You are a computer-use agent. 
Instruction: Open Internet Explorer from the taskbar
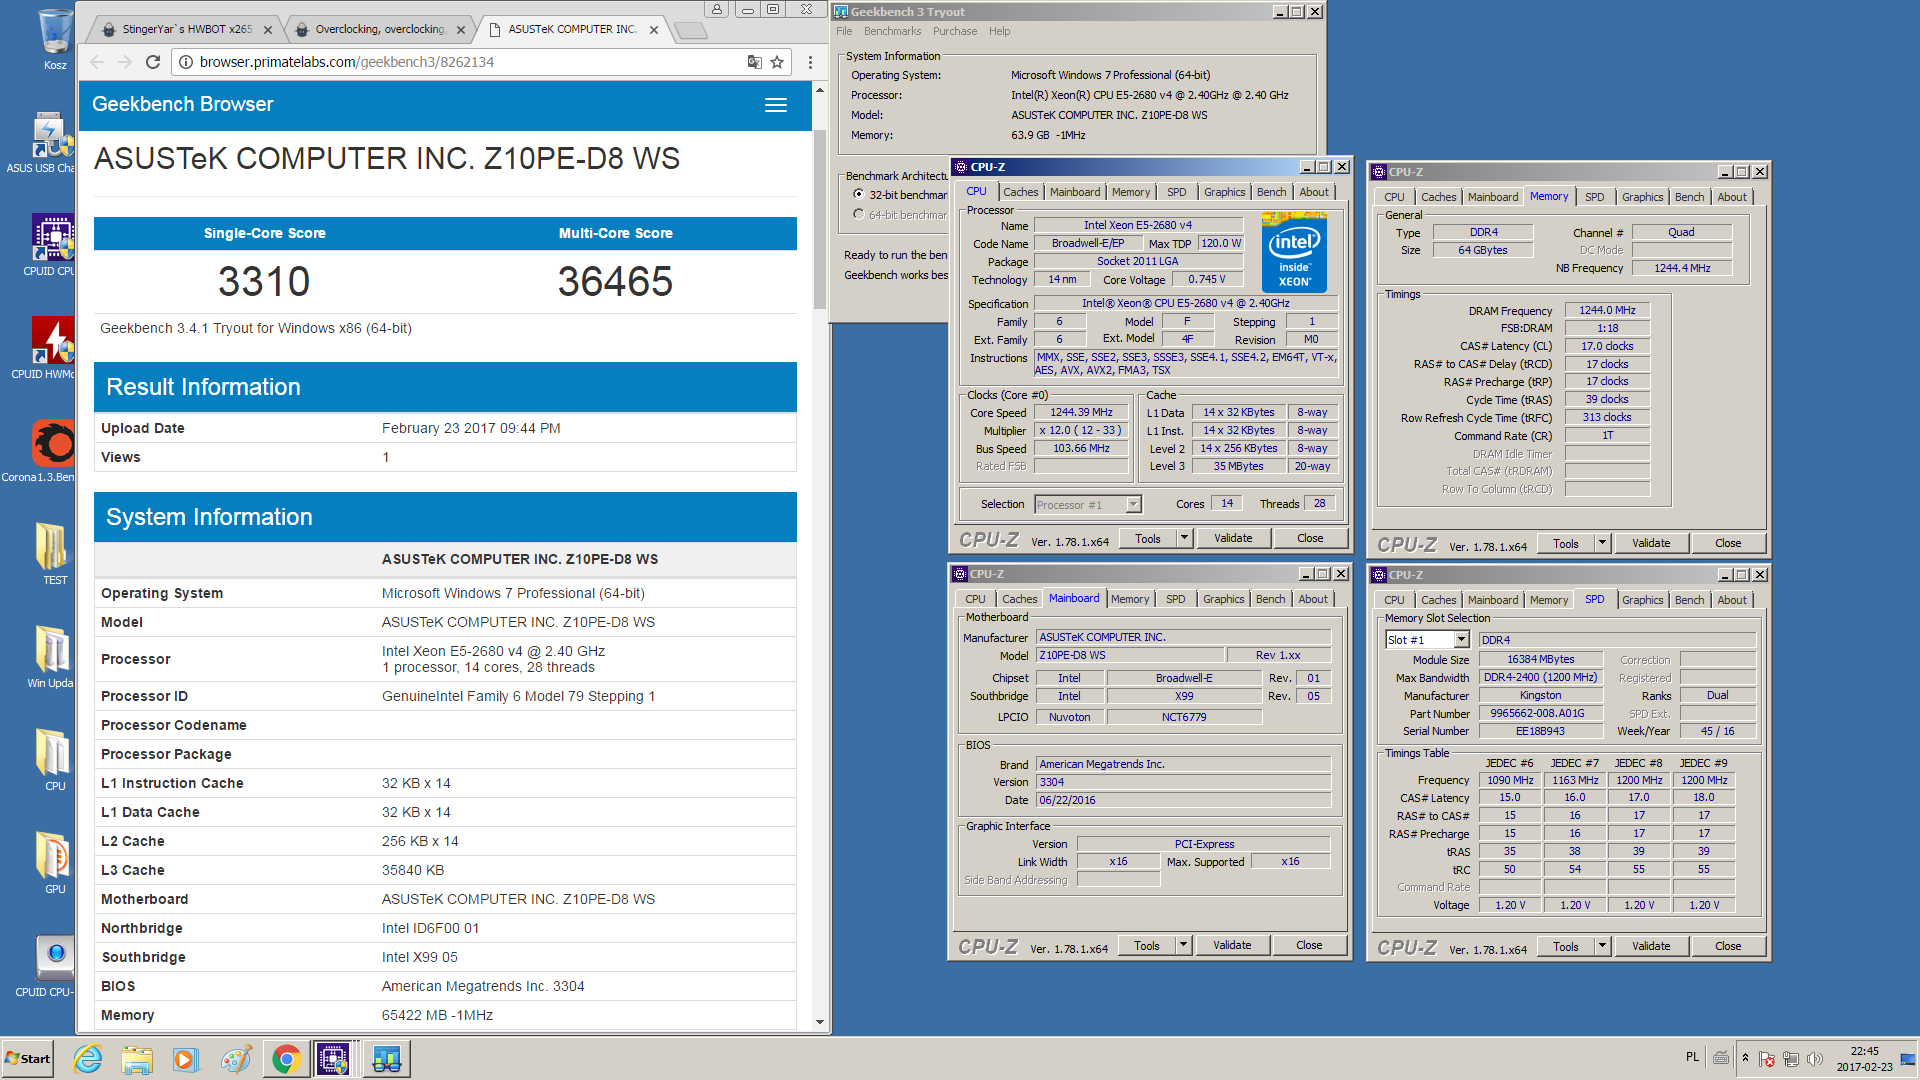coord(88,1059)
